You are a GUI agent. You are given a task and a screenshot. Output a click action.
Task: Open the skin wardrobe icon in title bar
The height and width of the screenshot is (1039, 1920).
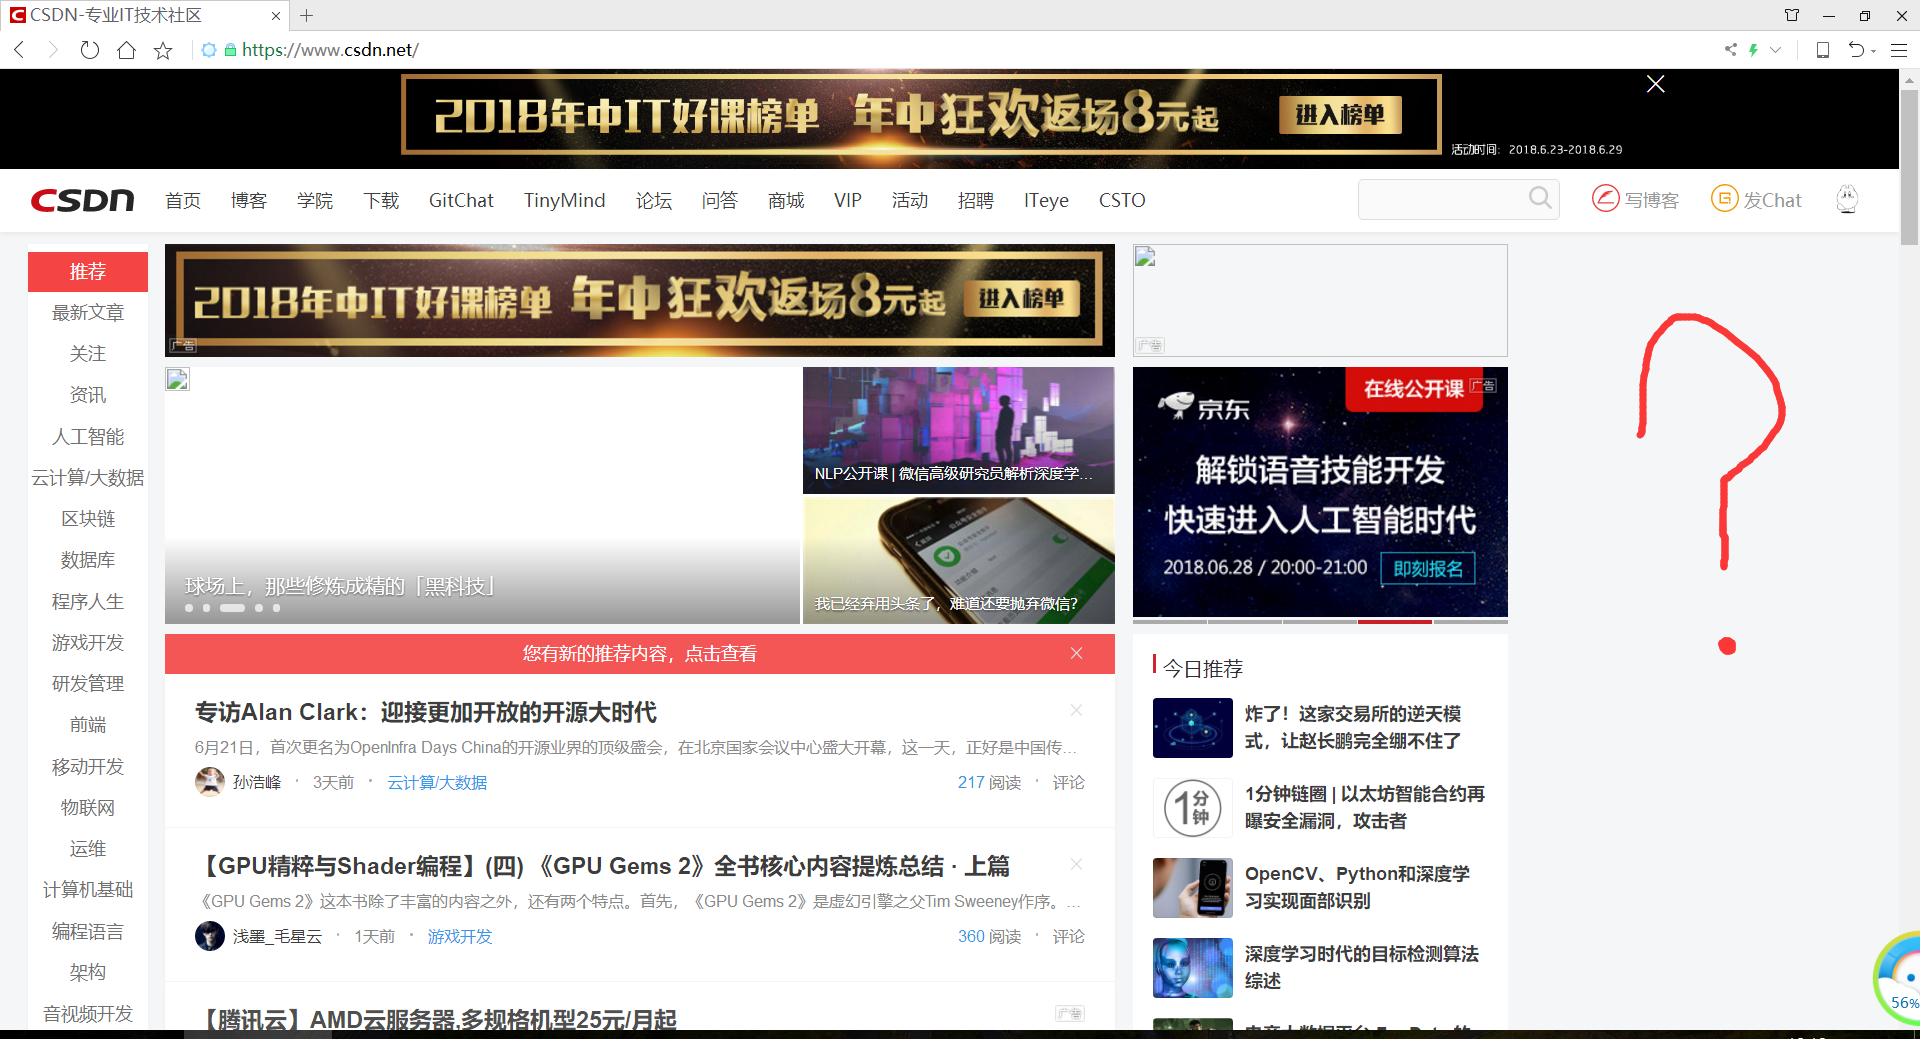pos(1792,16)
